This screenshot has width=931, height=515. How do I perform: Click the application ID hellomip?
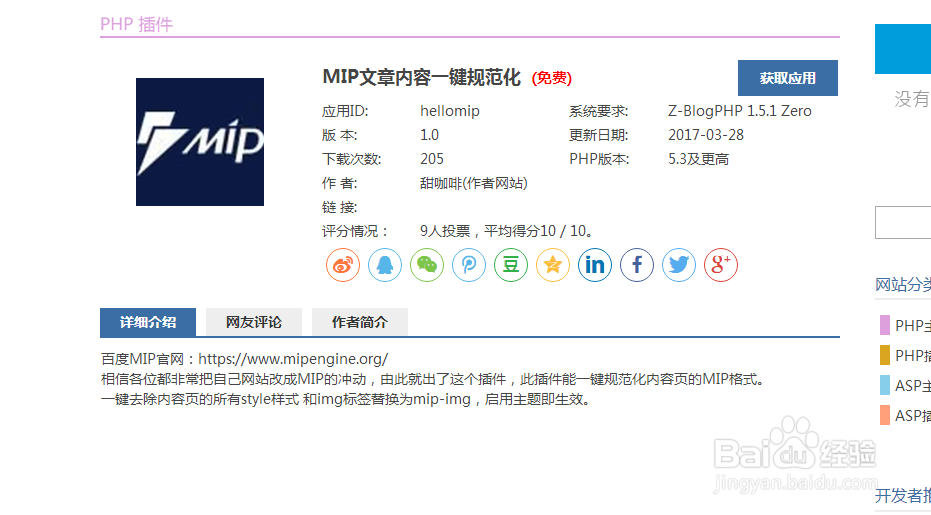[x=450, y=111]
